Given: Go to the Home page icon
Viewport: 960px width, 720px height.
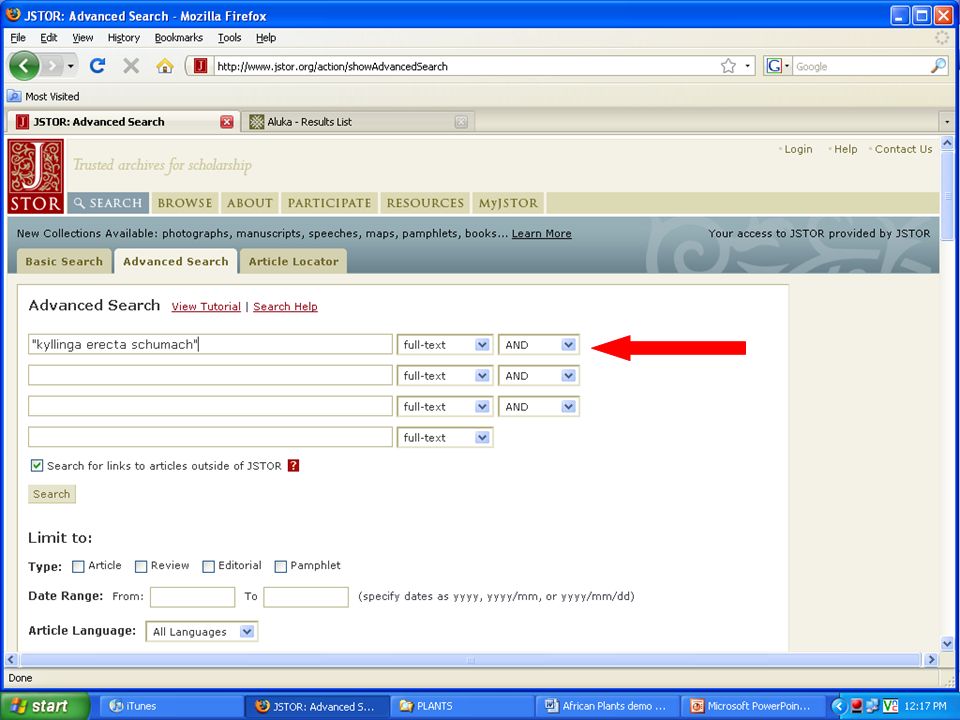Looking at the screenshot, I should pos(165,66).
